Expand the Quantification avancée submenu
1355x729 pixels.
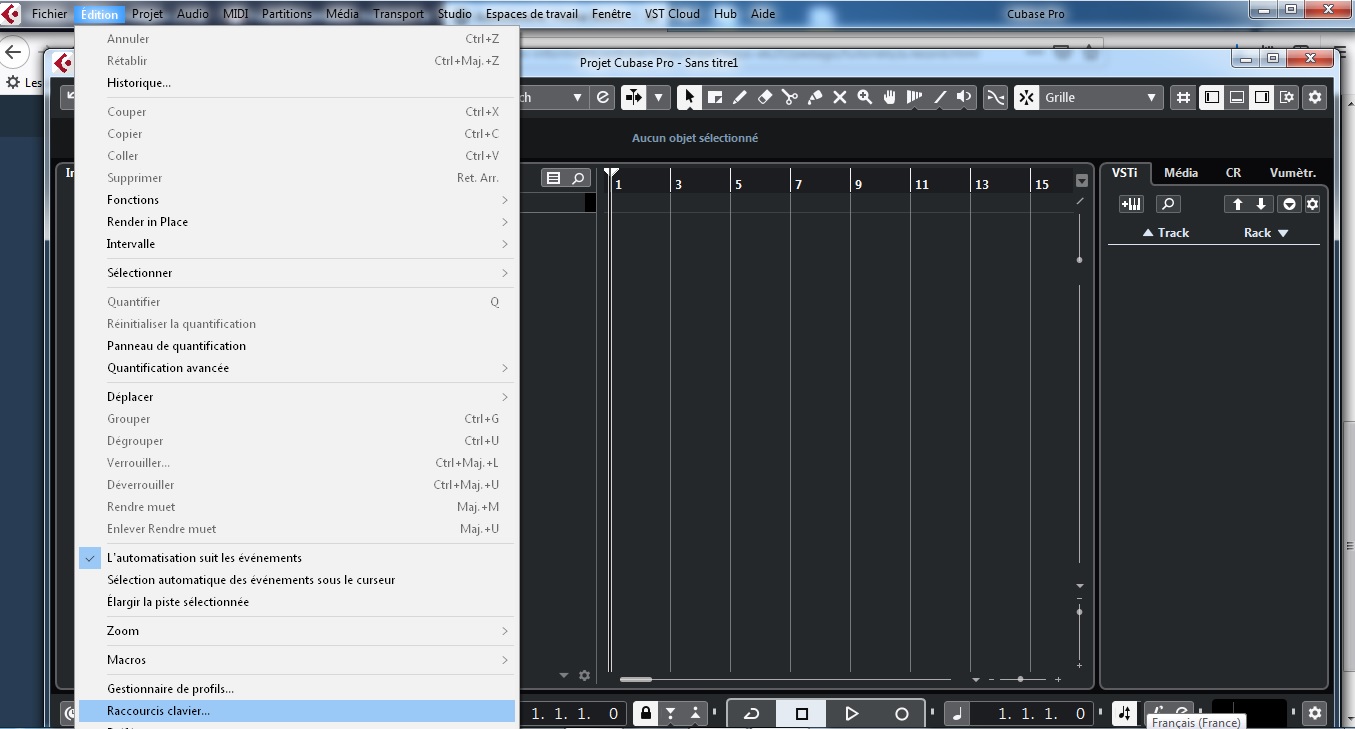[x=296, y=368]
